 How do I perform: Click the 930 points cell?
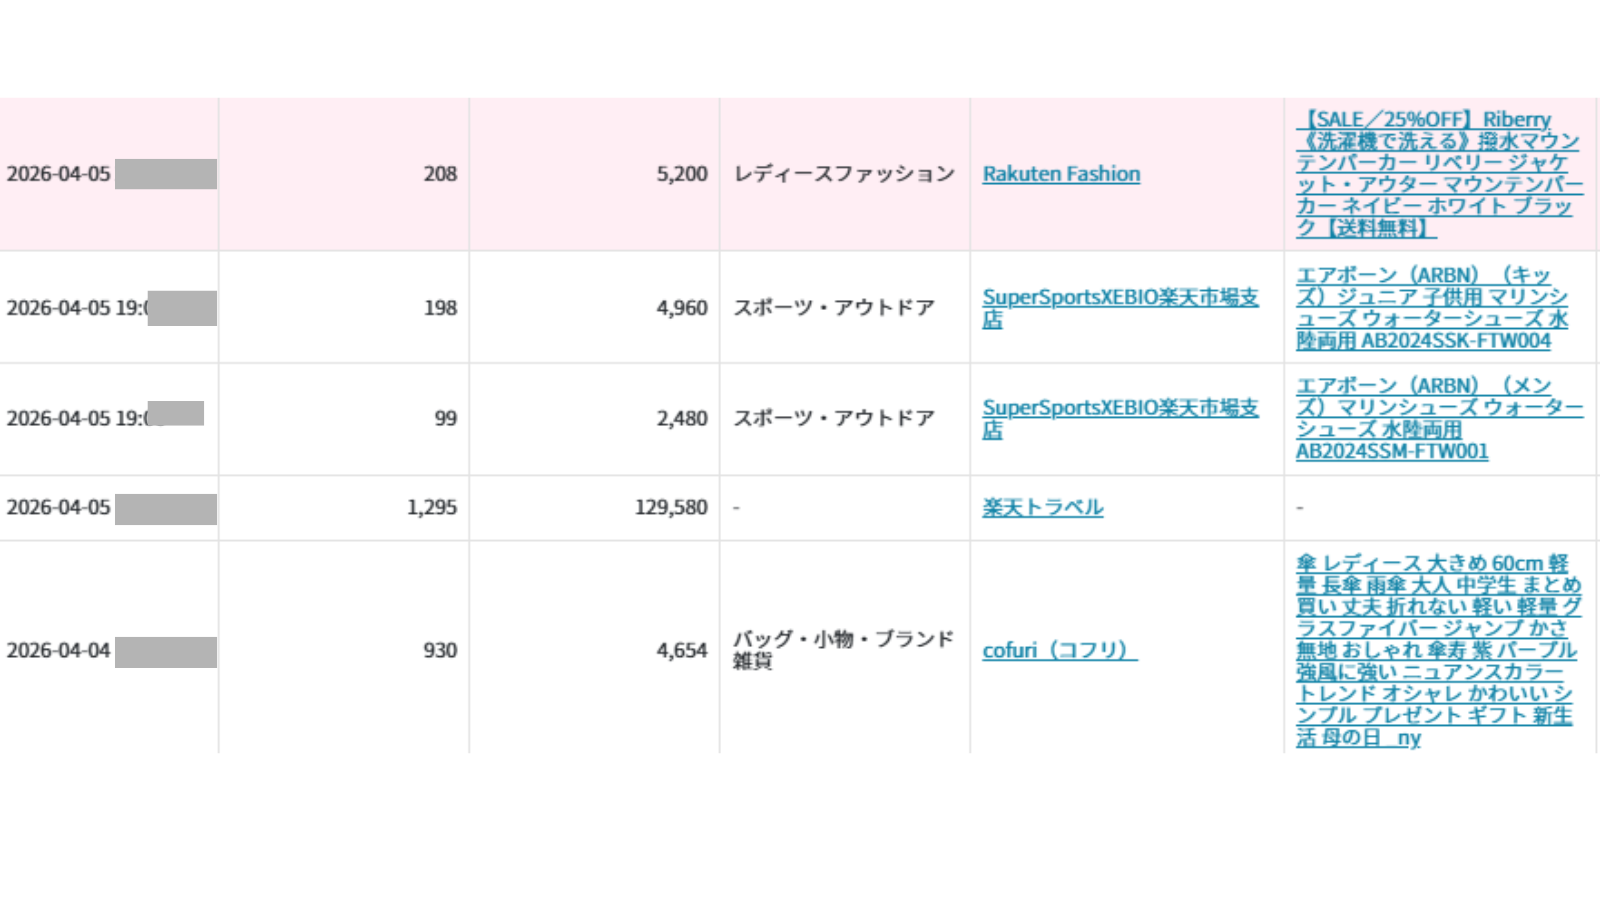440,650
